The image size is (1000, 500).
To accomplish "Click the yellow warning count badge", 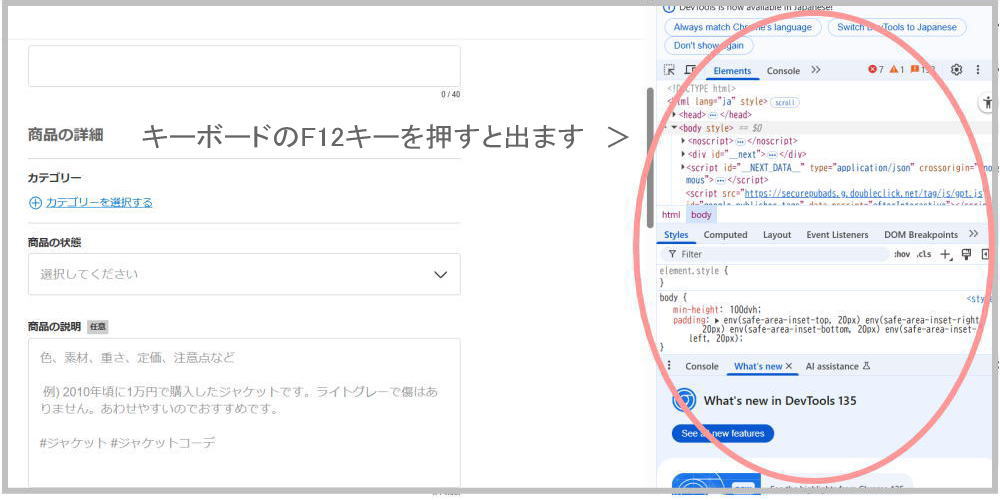I will [897, 70].
